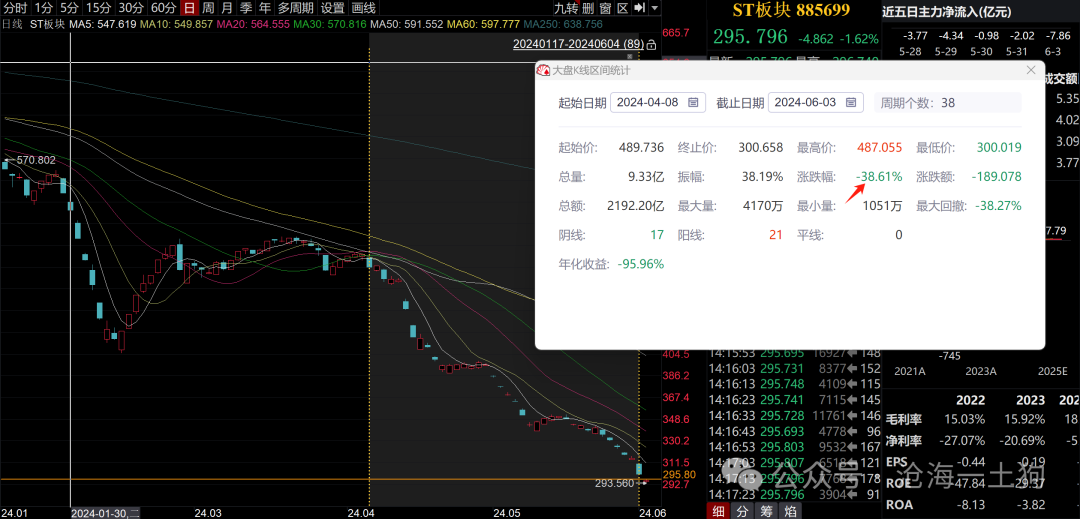This screenshot has height=519, width=1080.
Task: Click the 293.560 low price label
Action: [614, 484]
